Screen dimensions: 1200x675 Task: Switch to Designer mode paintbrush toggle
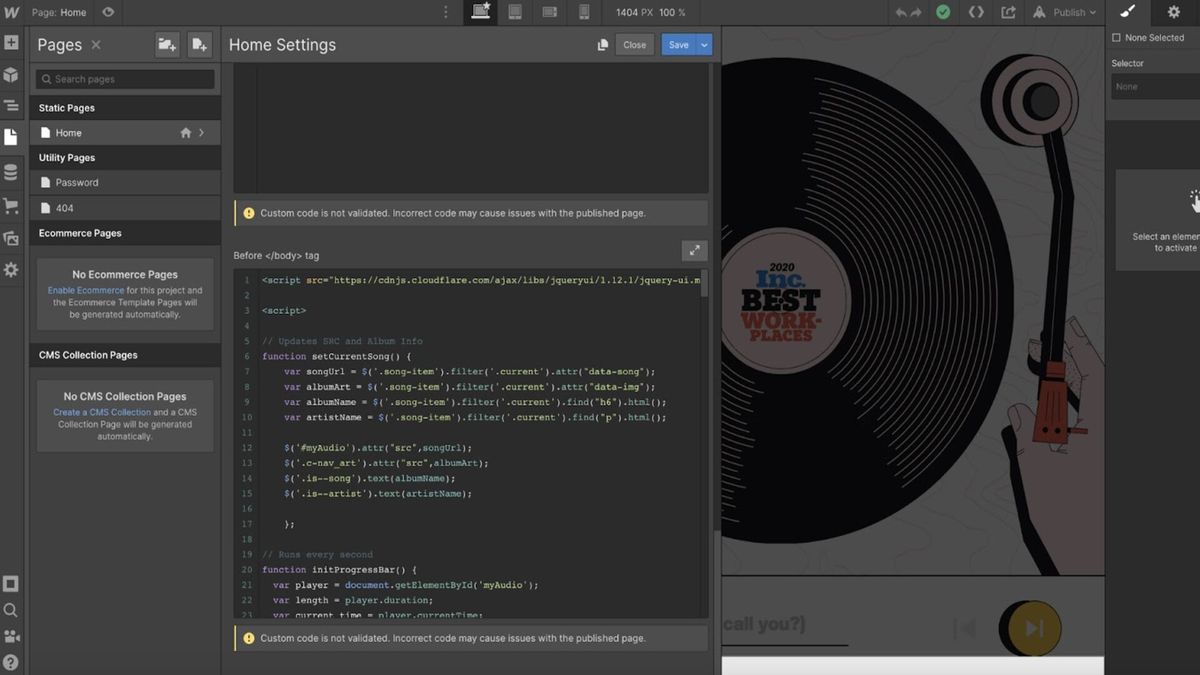1128,13
